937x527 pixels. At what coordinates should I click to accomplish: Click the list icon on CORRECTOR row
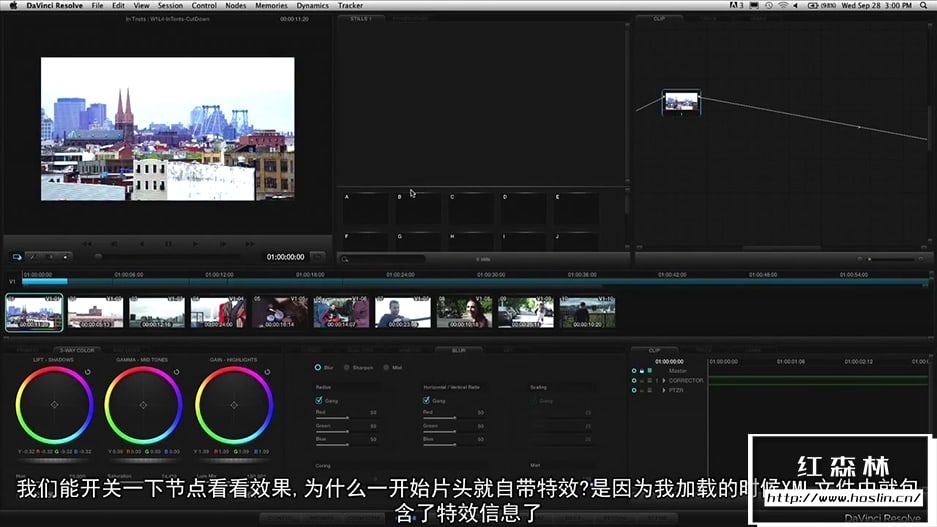(x=650, y=381)
